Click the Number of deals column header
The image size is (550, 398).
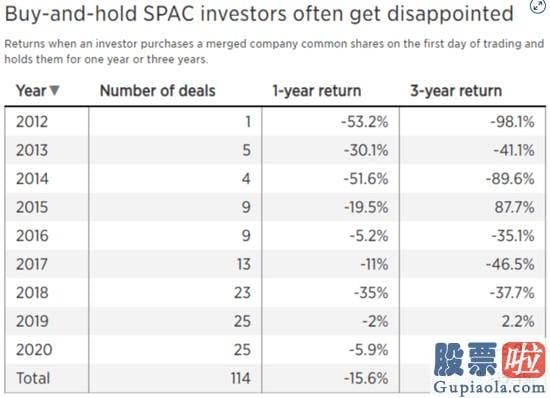tap(157, 91)
